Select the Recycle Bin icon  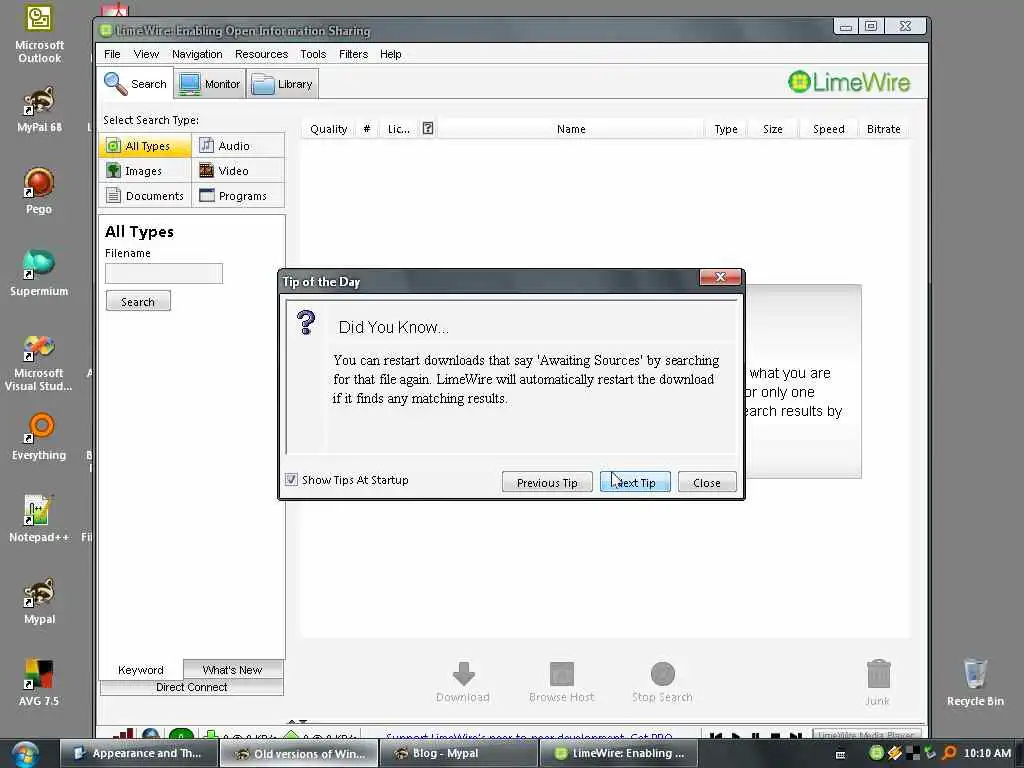975,682
